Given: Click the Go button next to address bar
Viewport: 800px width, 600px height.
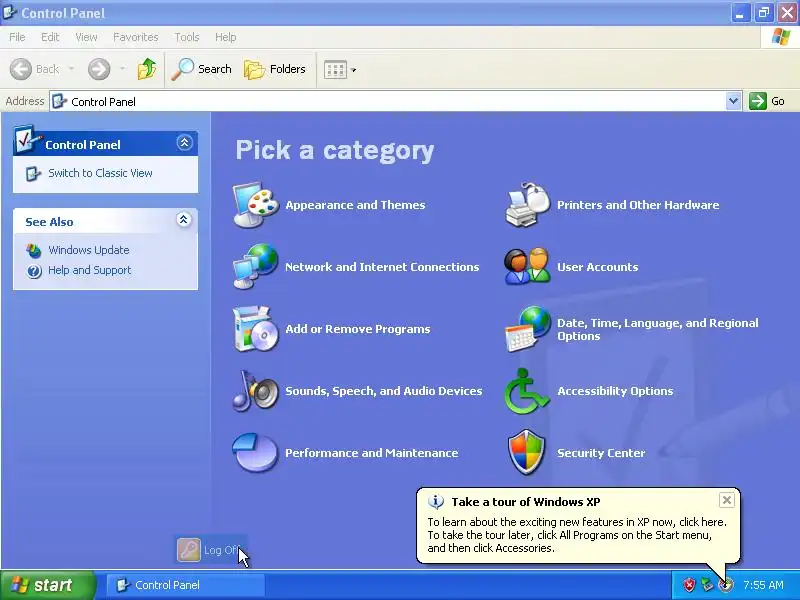Looking at the screenshot, I should click(767, 101).
